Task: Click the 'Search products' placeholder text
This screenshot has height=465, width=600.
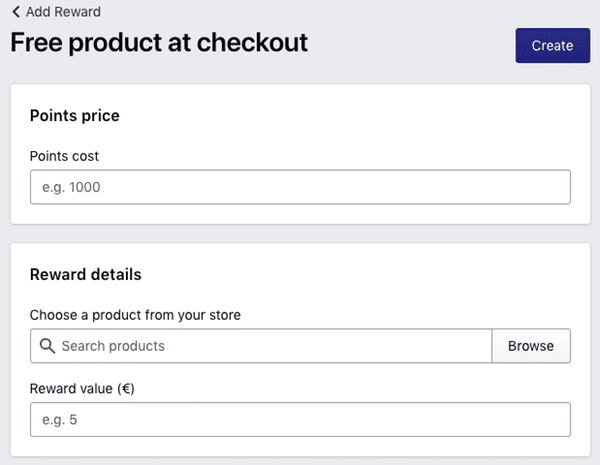Action: point(113,346)
